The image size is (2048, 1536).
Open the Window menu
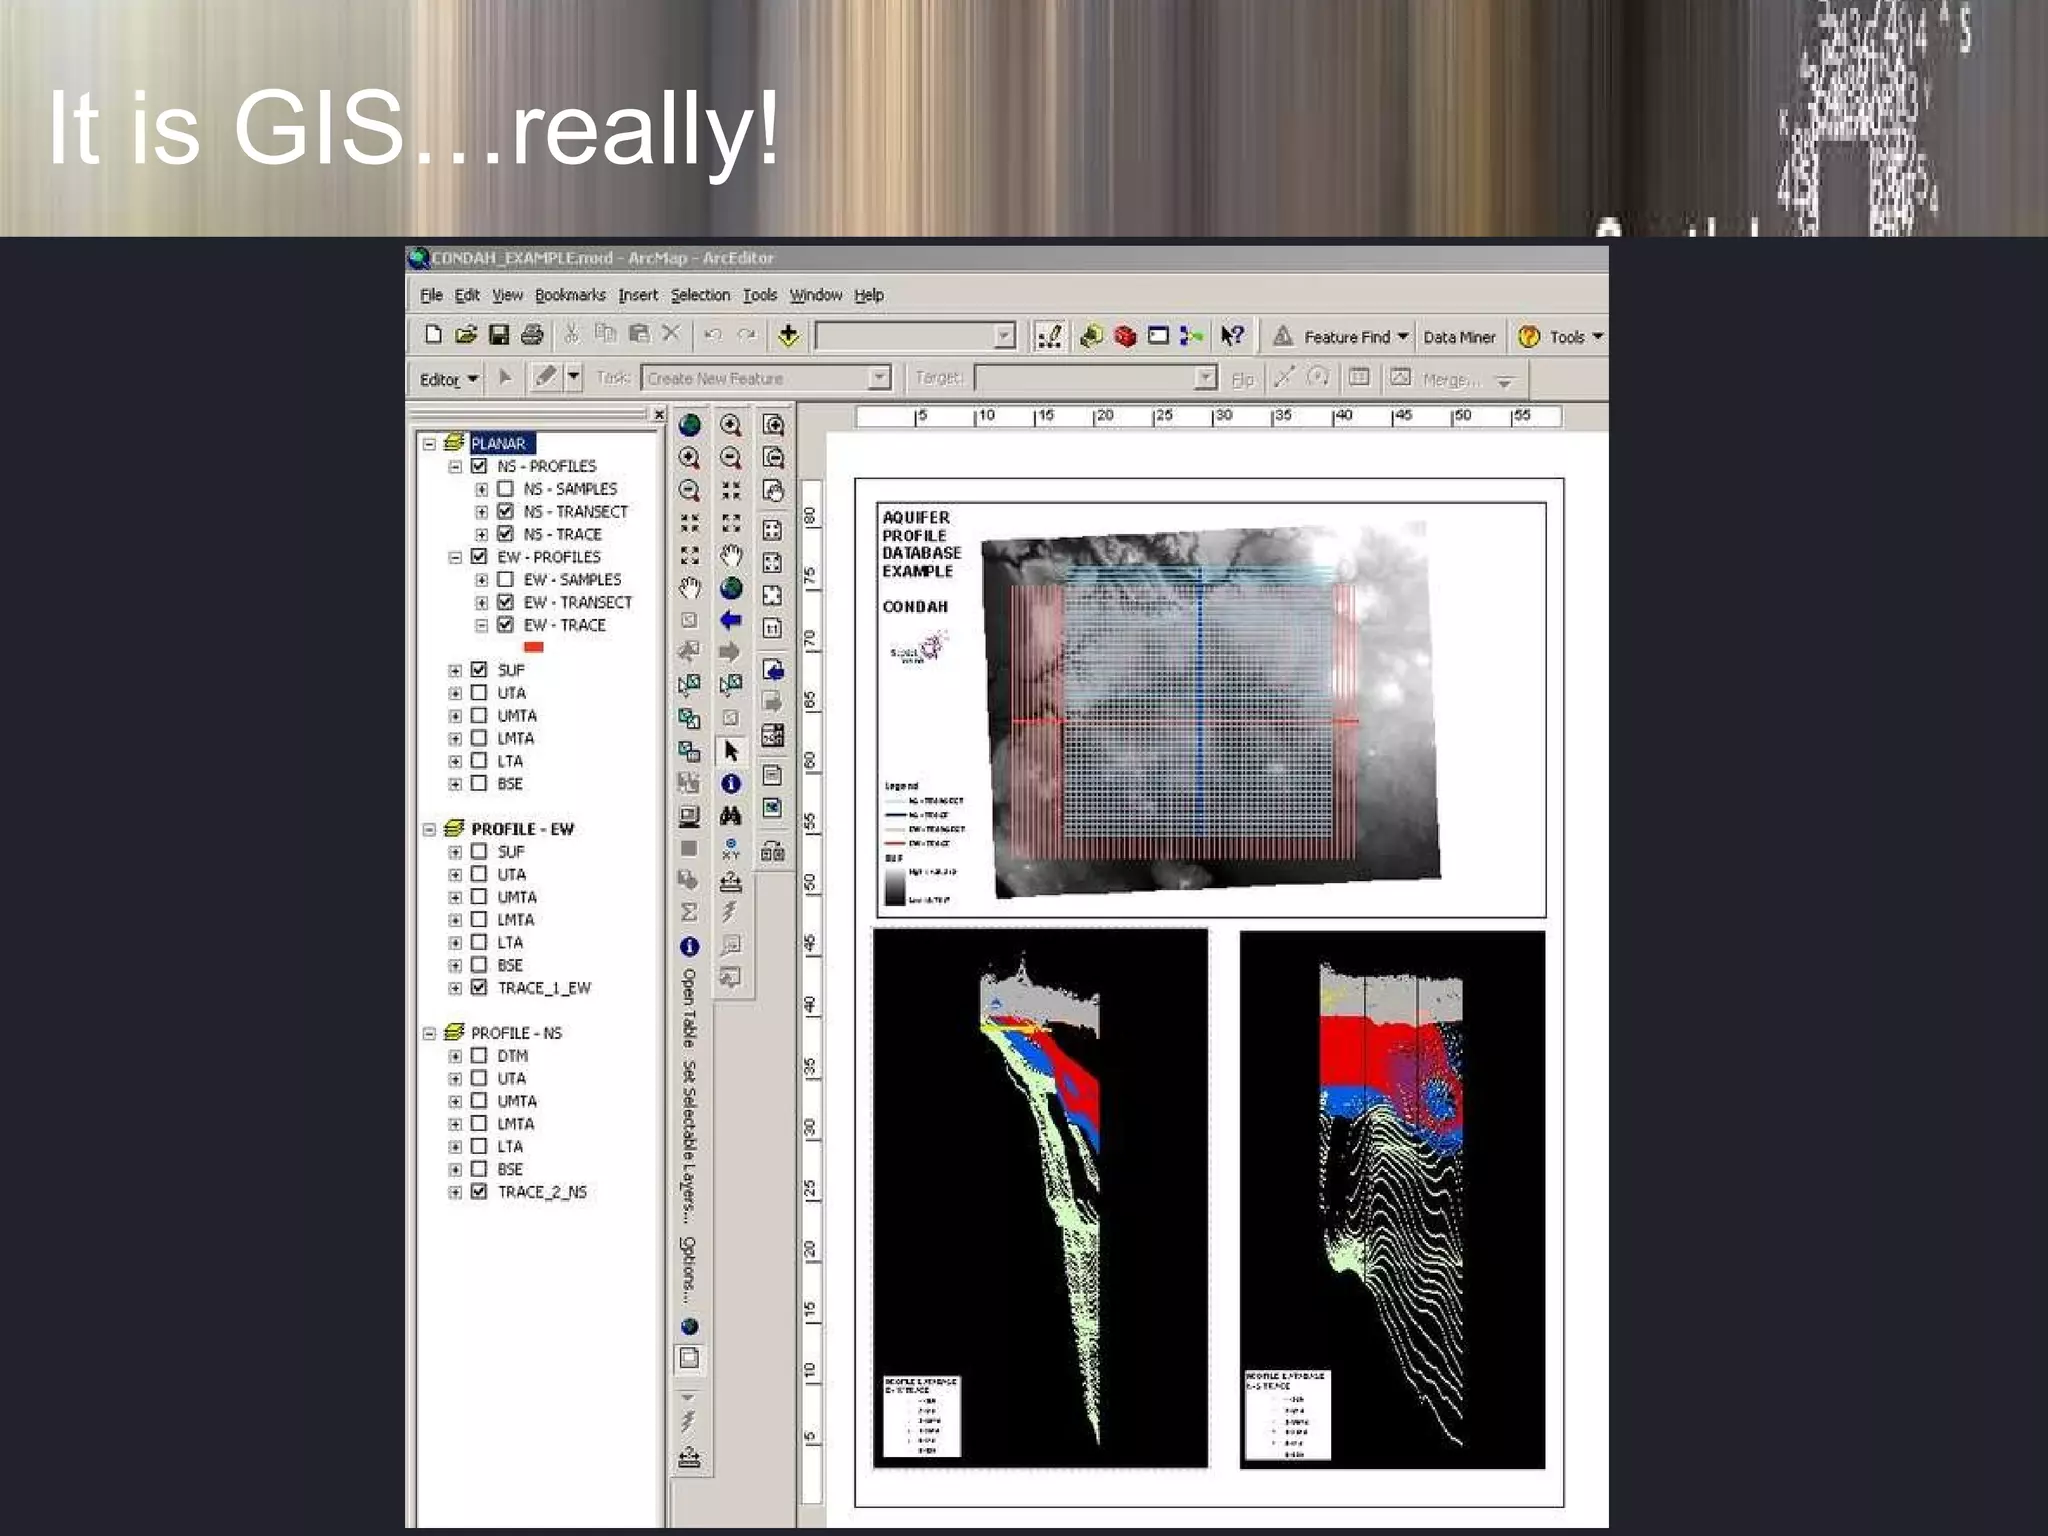(816, 295)
